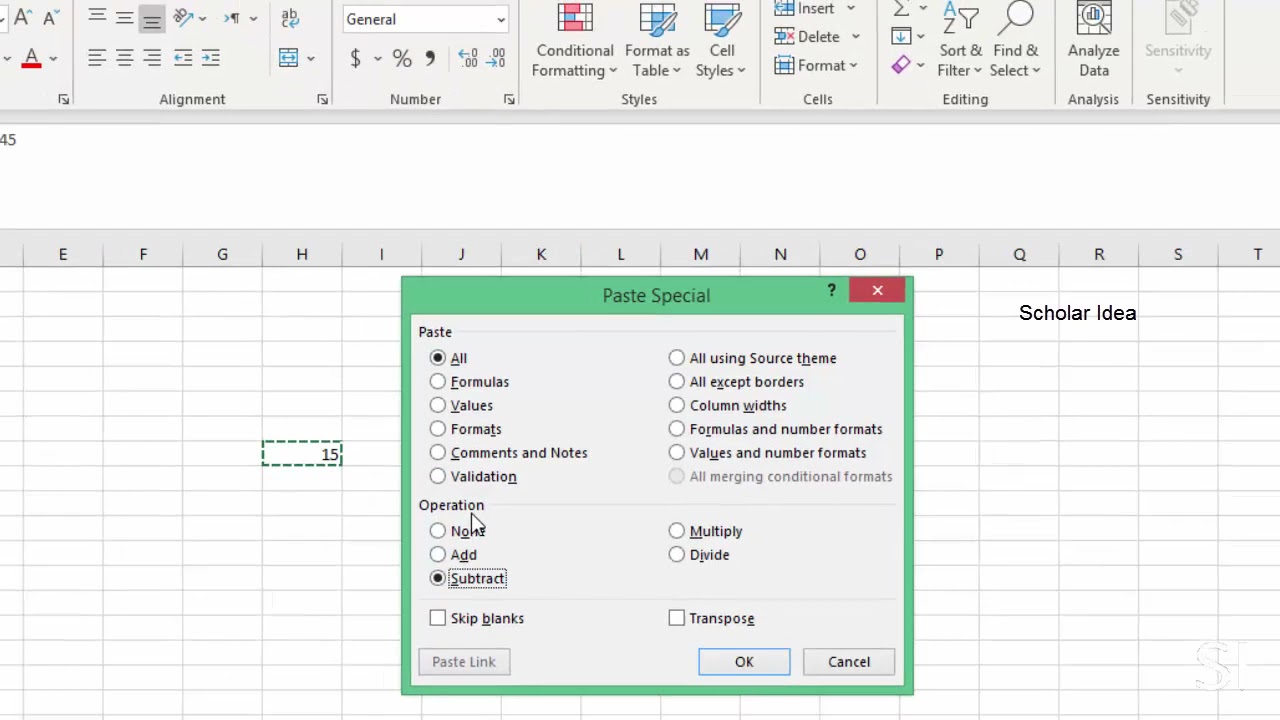Image resolution: width=1280 pixels, height=720 pixels.
Task: Click the Paste Special help question mark
Action: pos(831,291)
